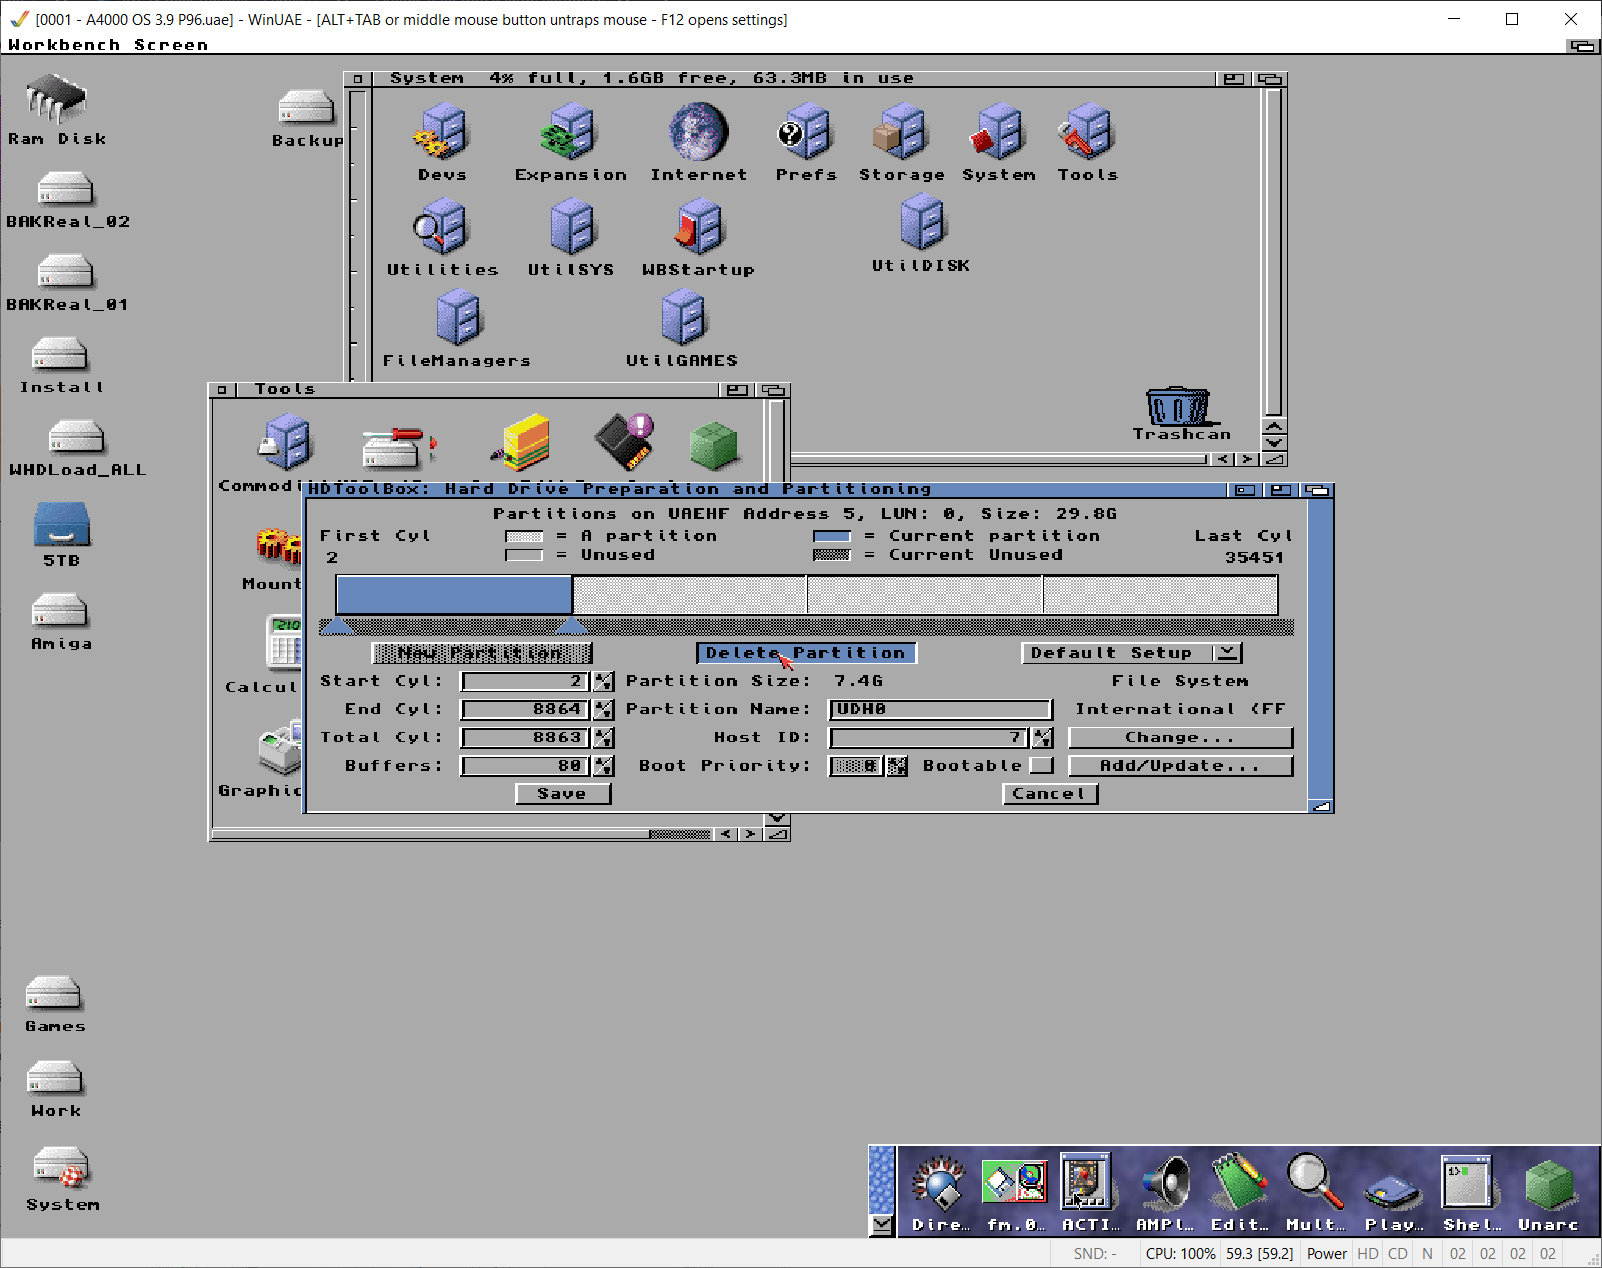Click the End Cyl input field

(x=525, y=709)
